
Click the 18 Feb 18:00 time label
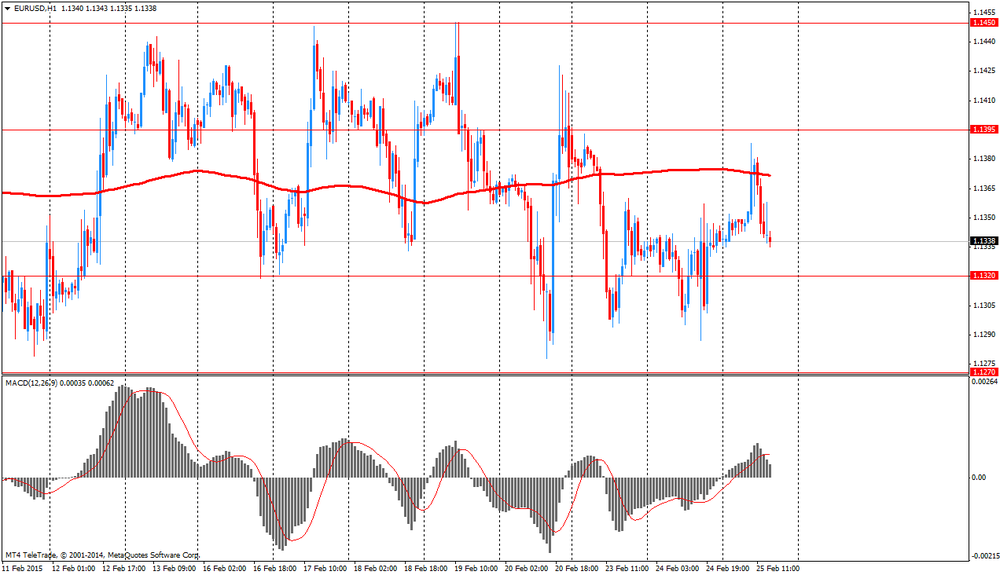(425, 569)
